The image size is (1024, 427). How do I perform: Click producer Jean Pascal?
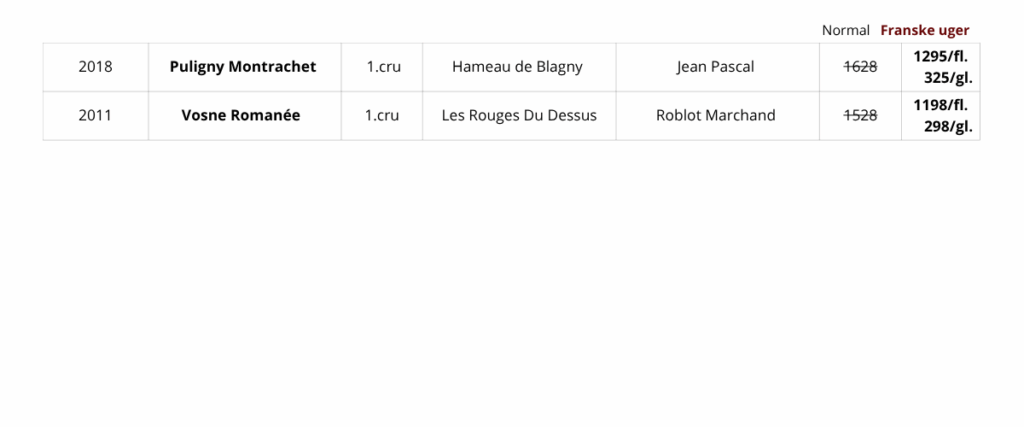(x=715, y=67)
